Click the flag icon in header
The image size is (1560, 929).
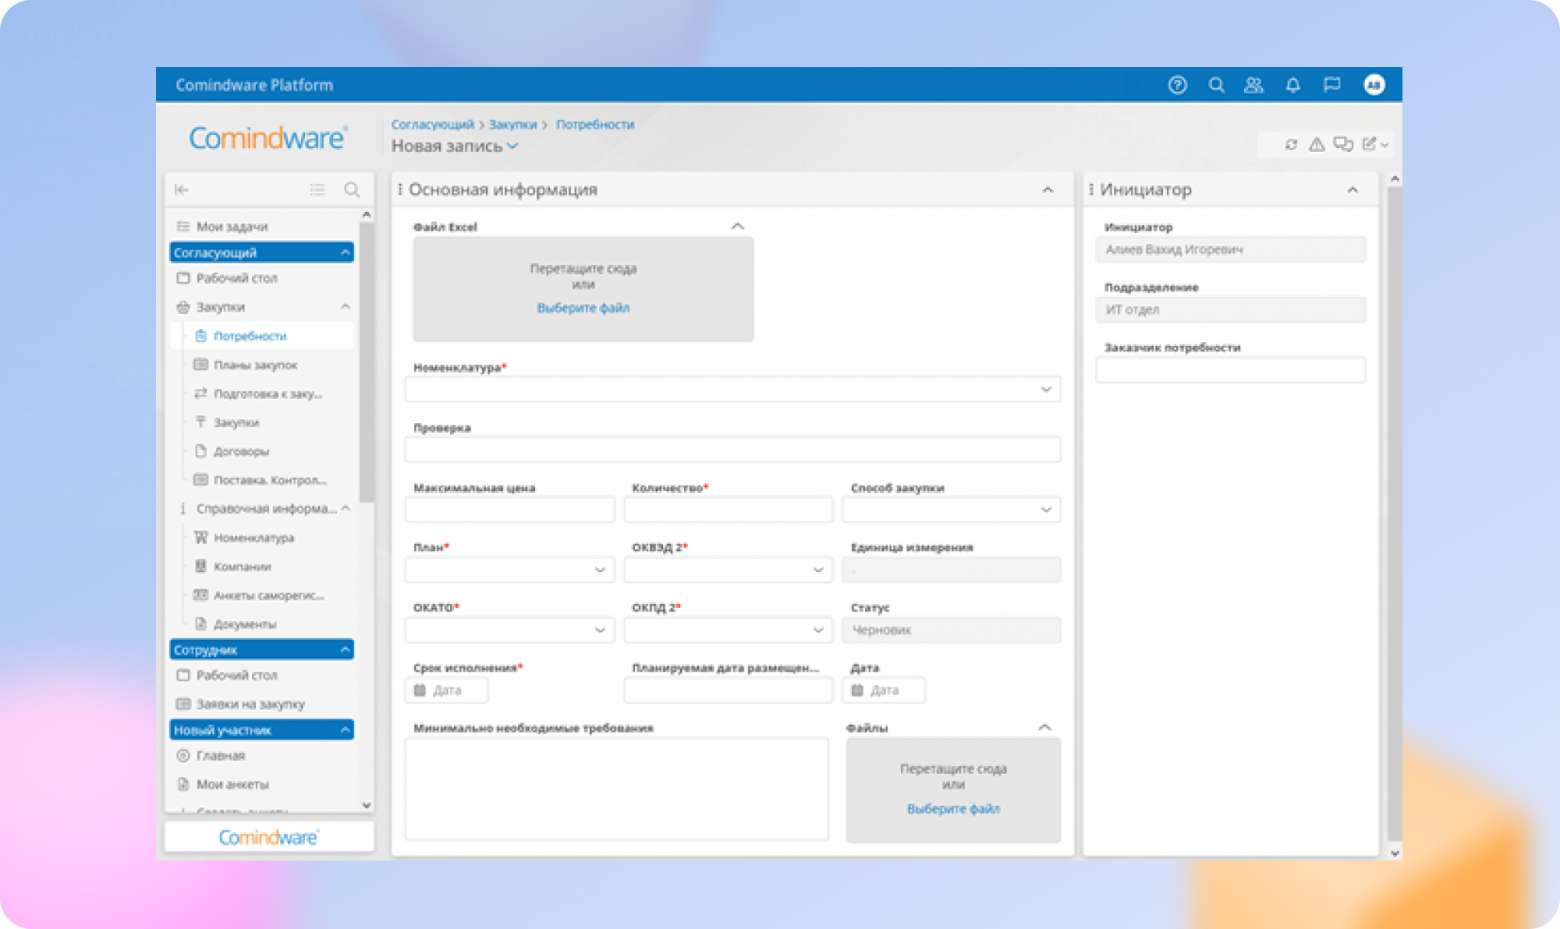tap(1332, 85)
